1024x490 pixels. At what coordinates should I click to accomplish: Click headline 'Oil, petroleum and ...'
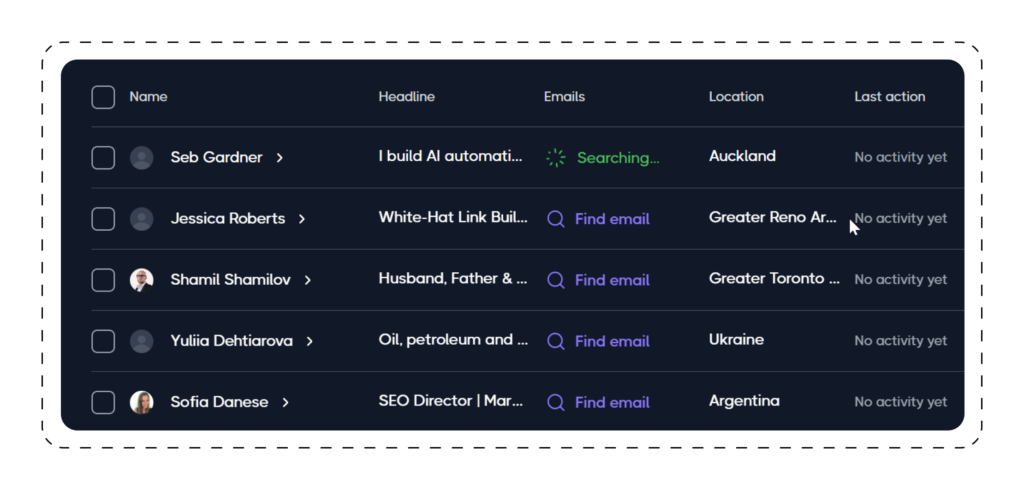point(453,340)
